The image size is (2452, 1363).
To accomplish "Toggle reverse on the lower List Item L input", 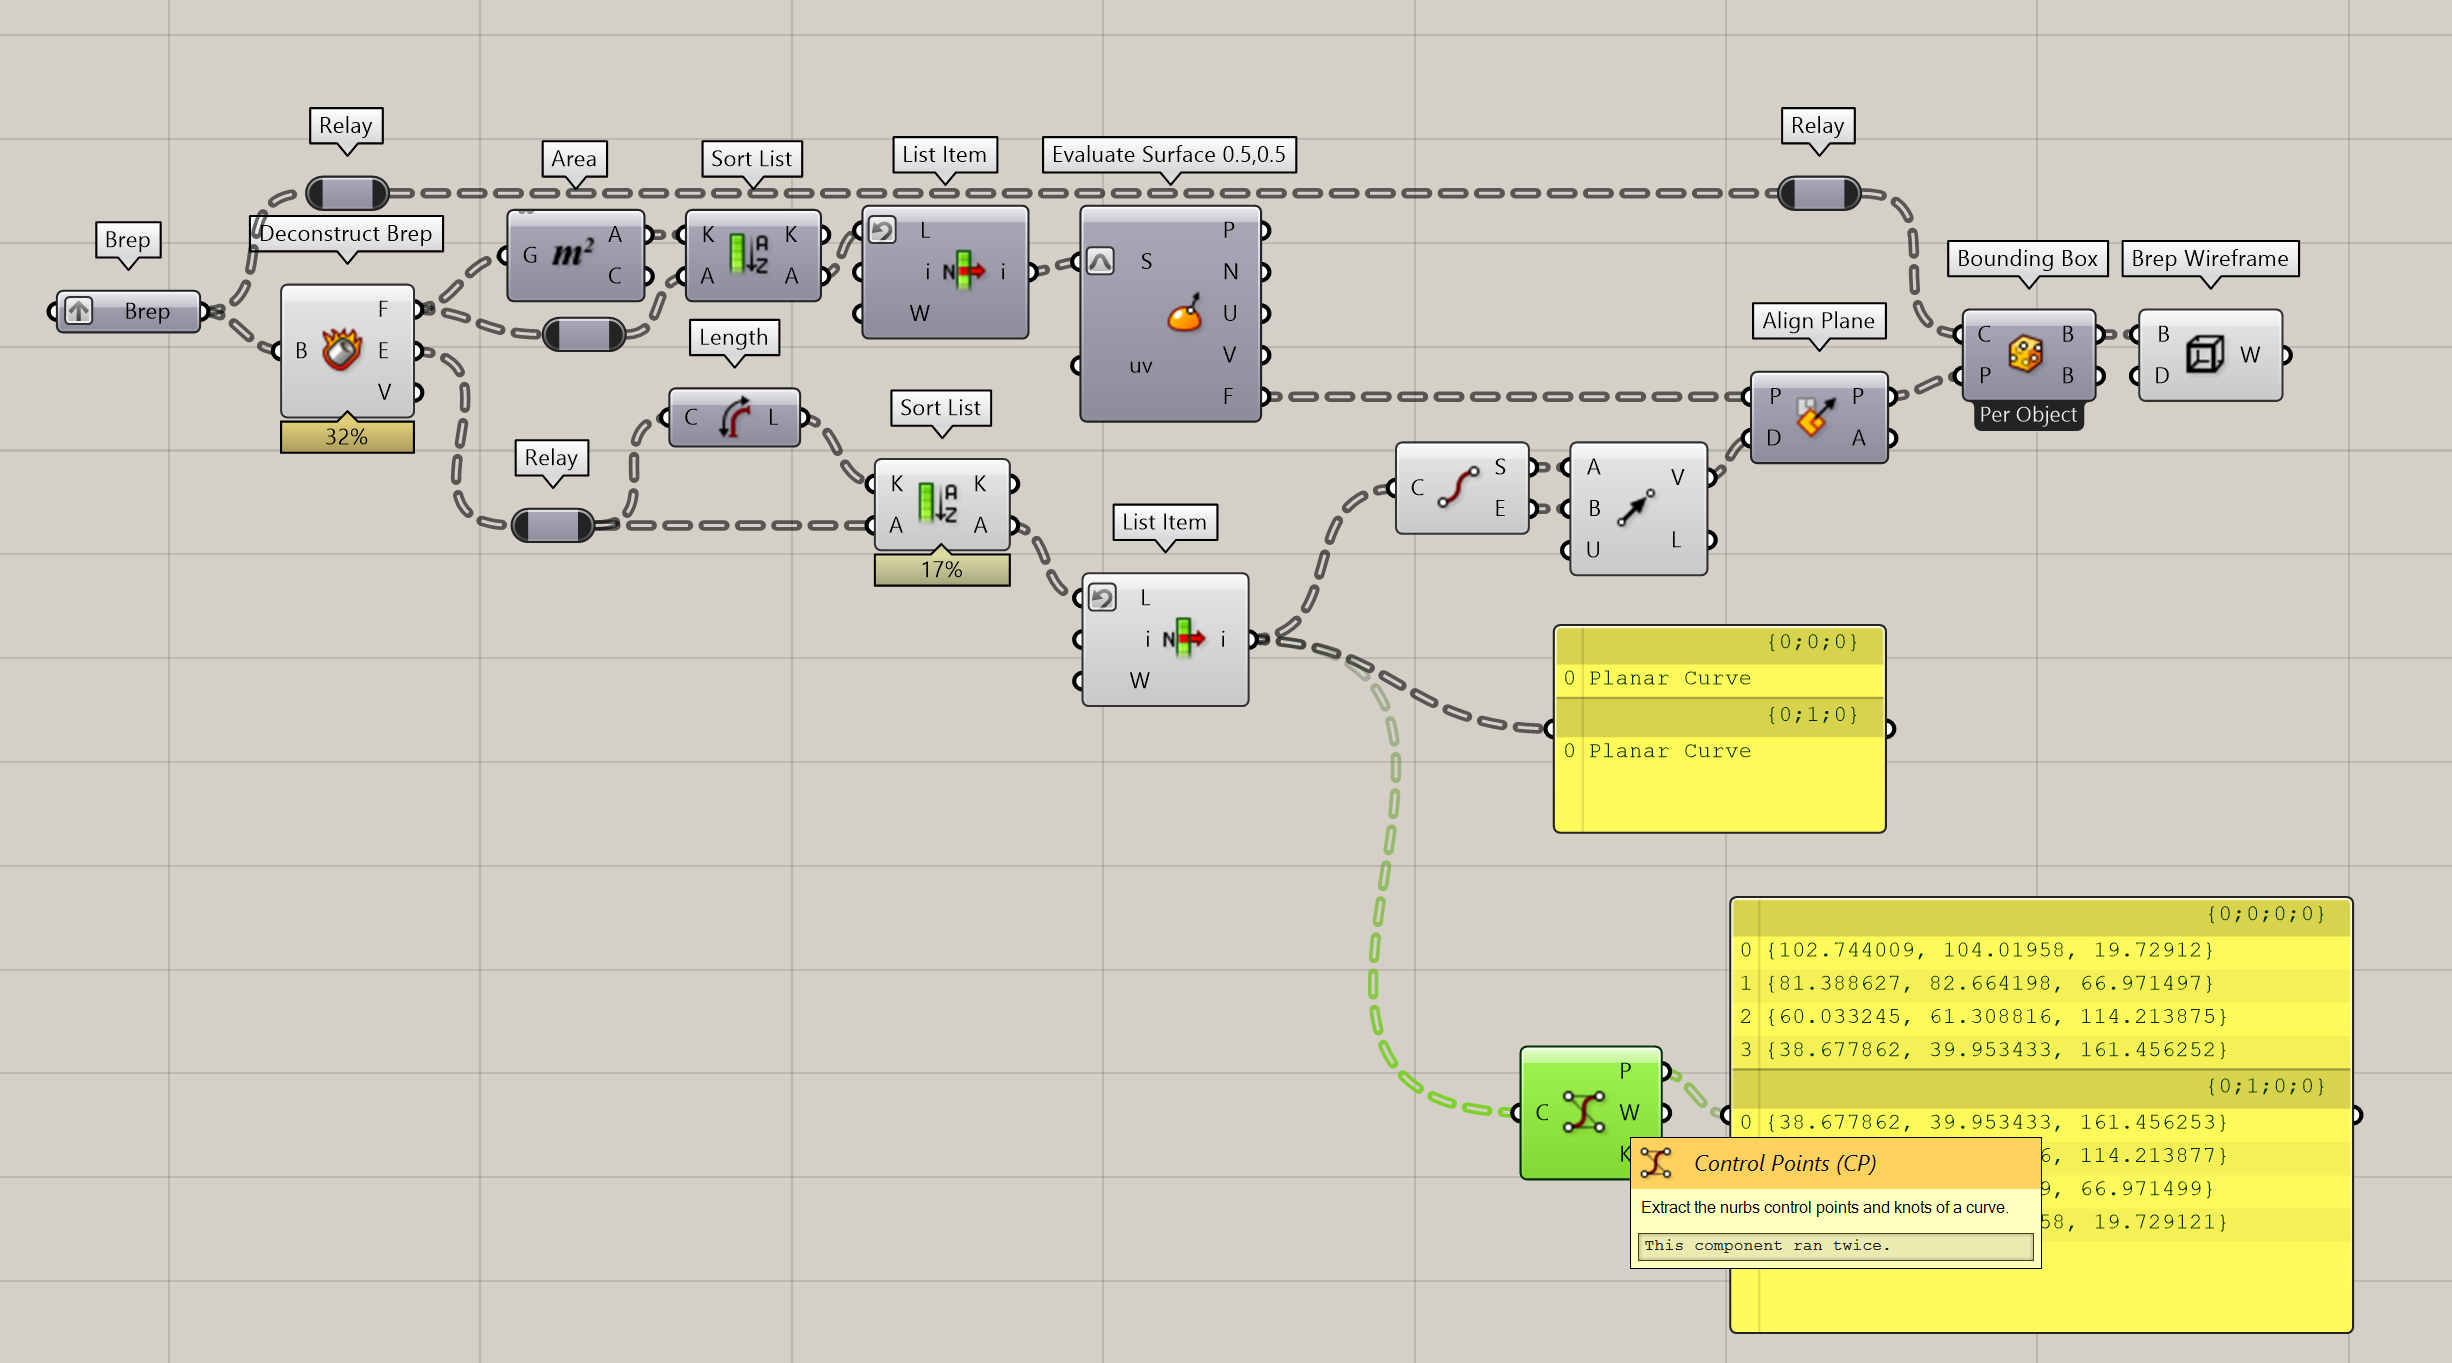I will 1102,598.
